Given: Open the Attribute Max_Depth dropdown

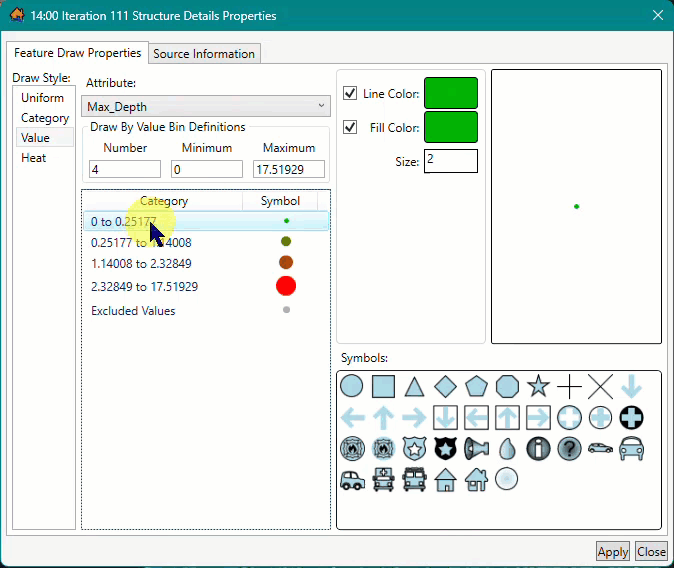Looking at the screenshot, I should pyautogui.click(x=206, y=106).
